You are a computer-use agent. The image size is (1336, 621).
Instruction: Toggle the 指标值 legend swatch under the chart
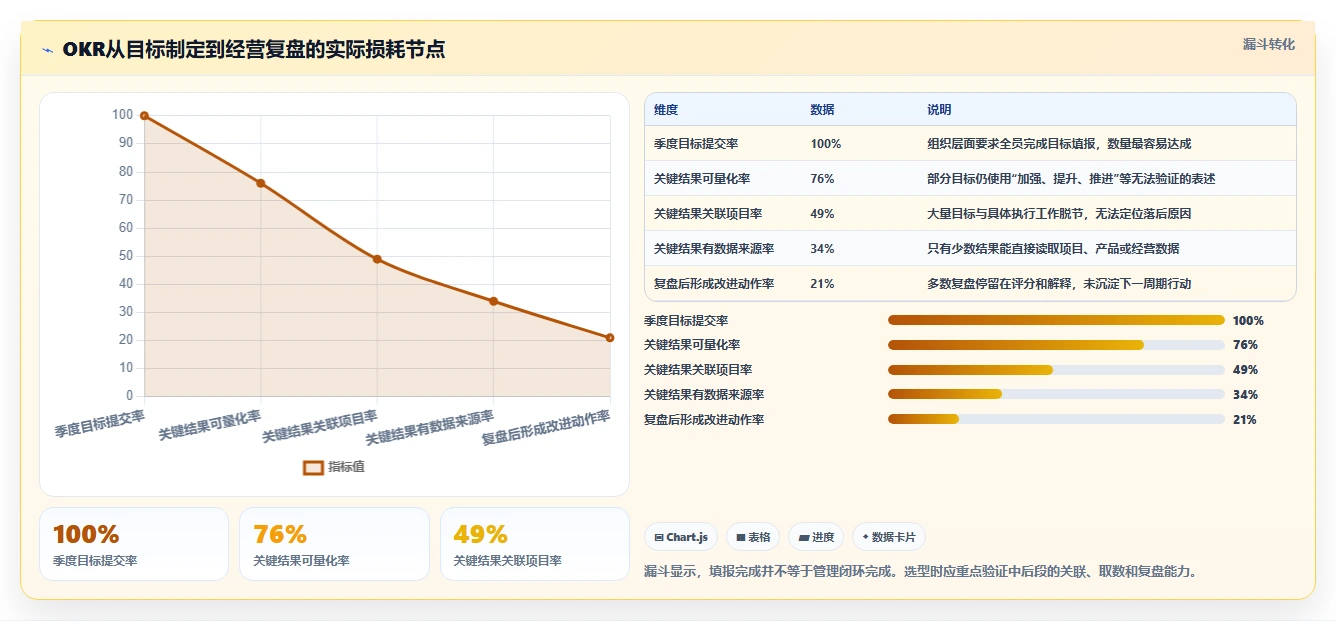click(313, 467)
